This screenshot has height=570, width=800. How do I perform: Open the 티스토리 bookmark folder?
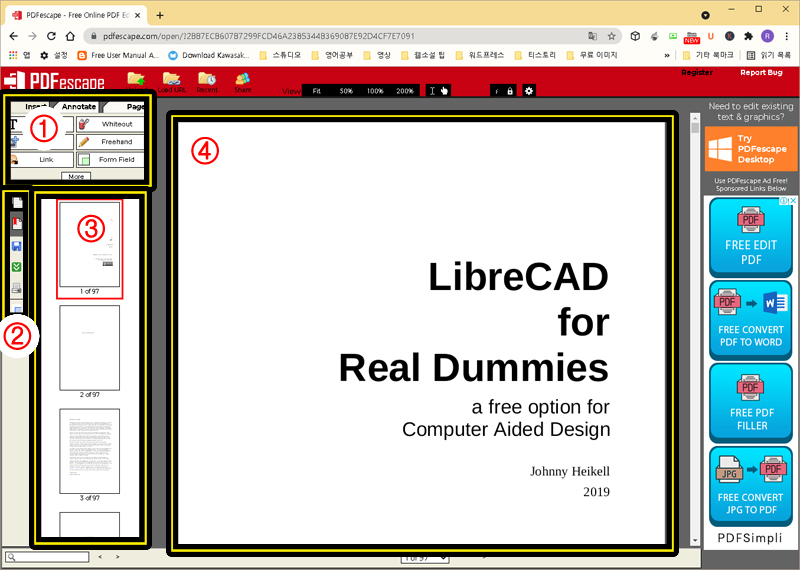536,55
